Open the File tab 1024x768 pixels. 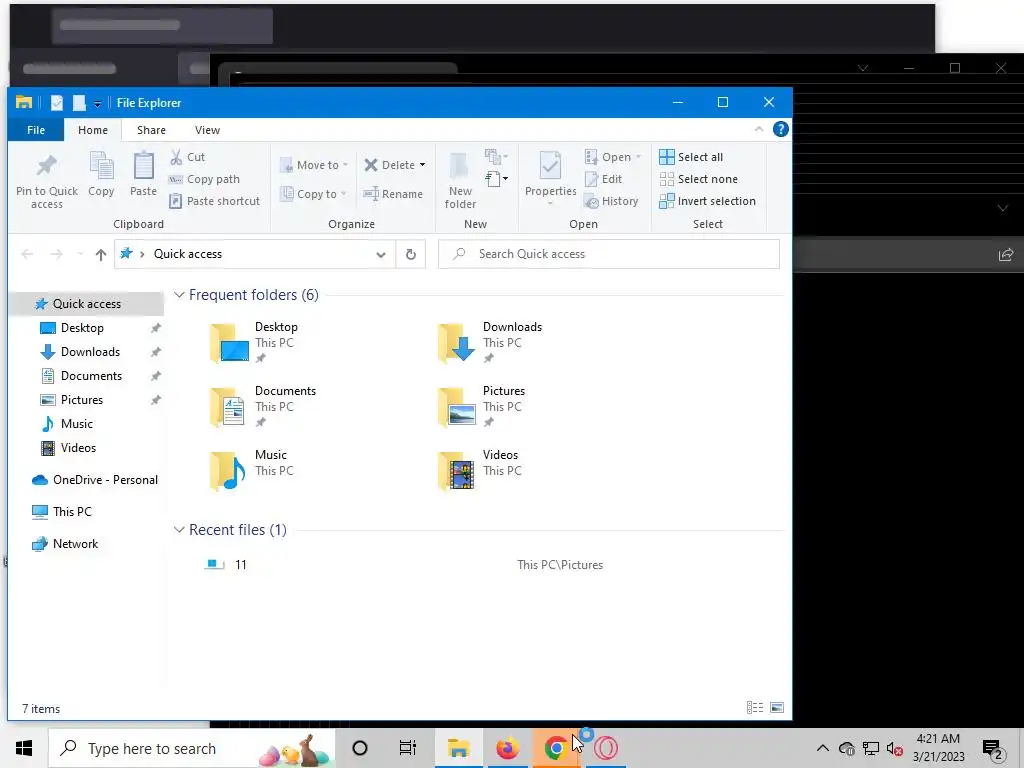tap(36, 130)
